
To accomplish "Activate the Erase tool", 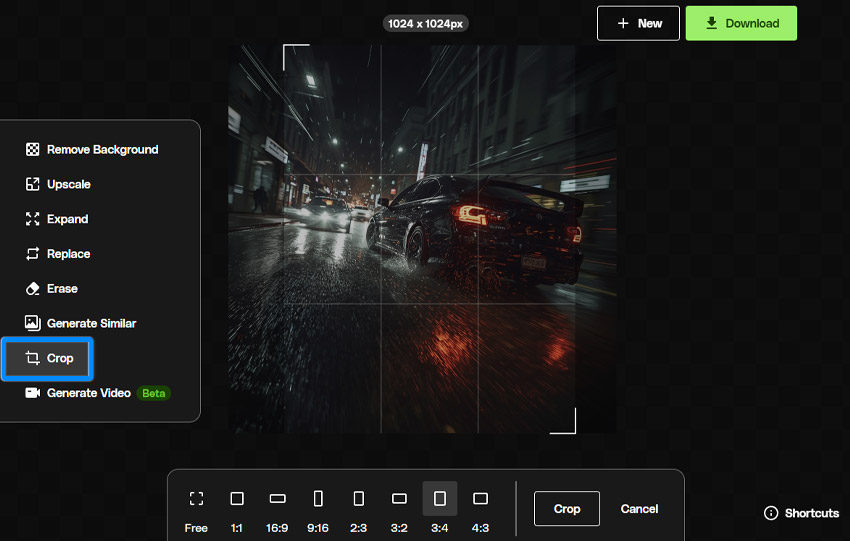I will pos(51,288).
